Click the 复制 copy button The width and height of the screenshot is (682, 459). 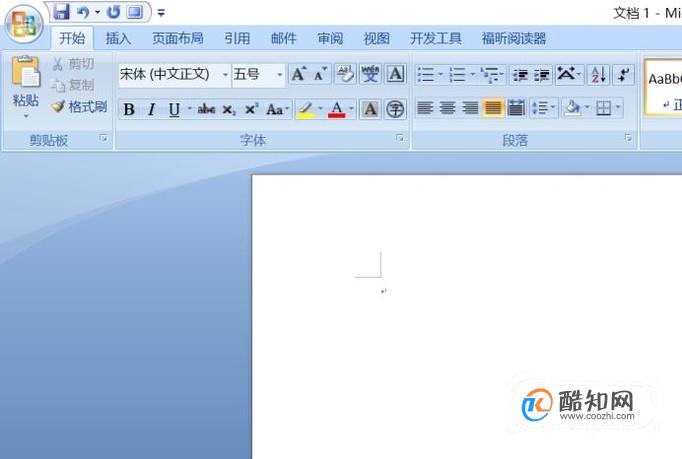pos(73,85)
